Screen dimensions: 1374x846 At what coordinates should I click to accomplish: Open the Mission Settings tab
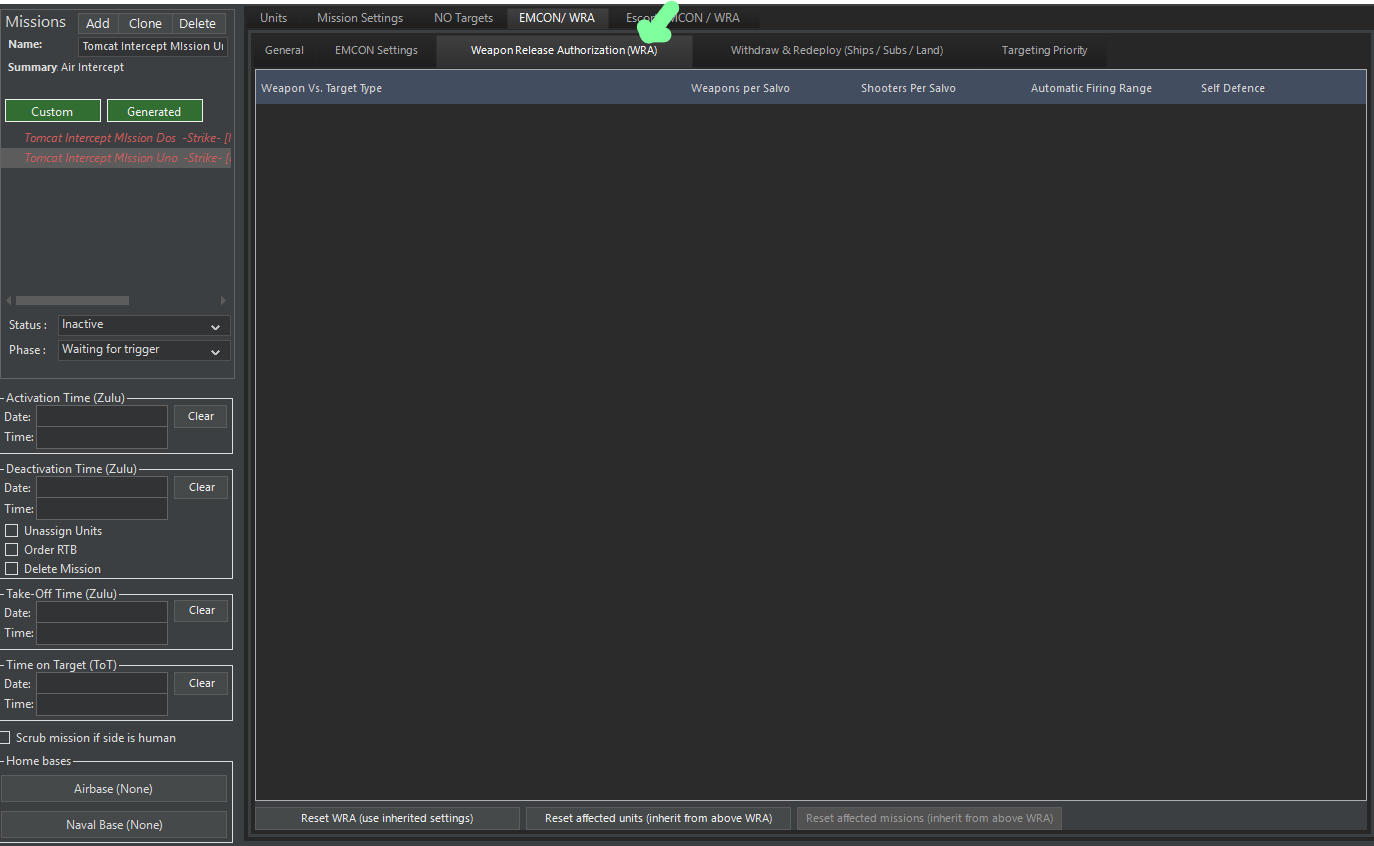[x=360, y=18]
